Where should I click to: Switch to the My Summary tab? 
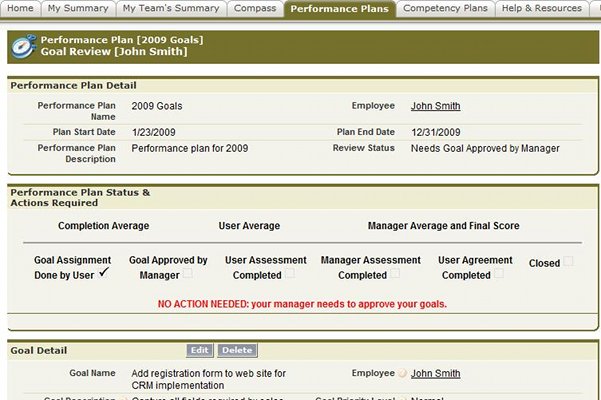78,8
